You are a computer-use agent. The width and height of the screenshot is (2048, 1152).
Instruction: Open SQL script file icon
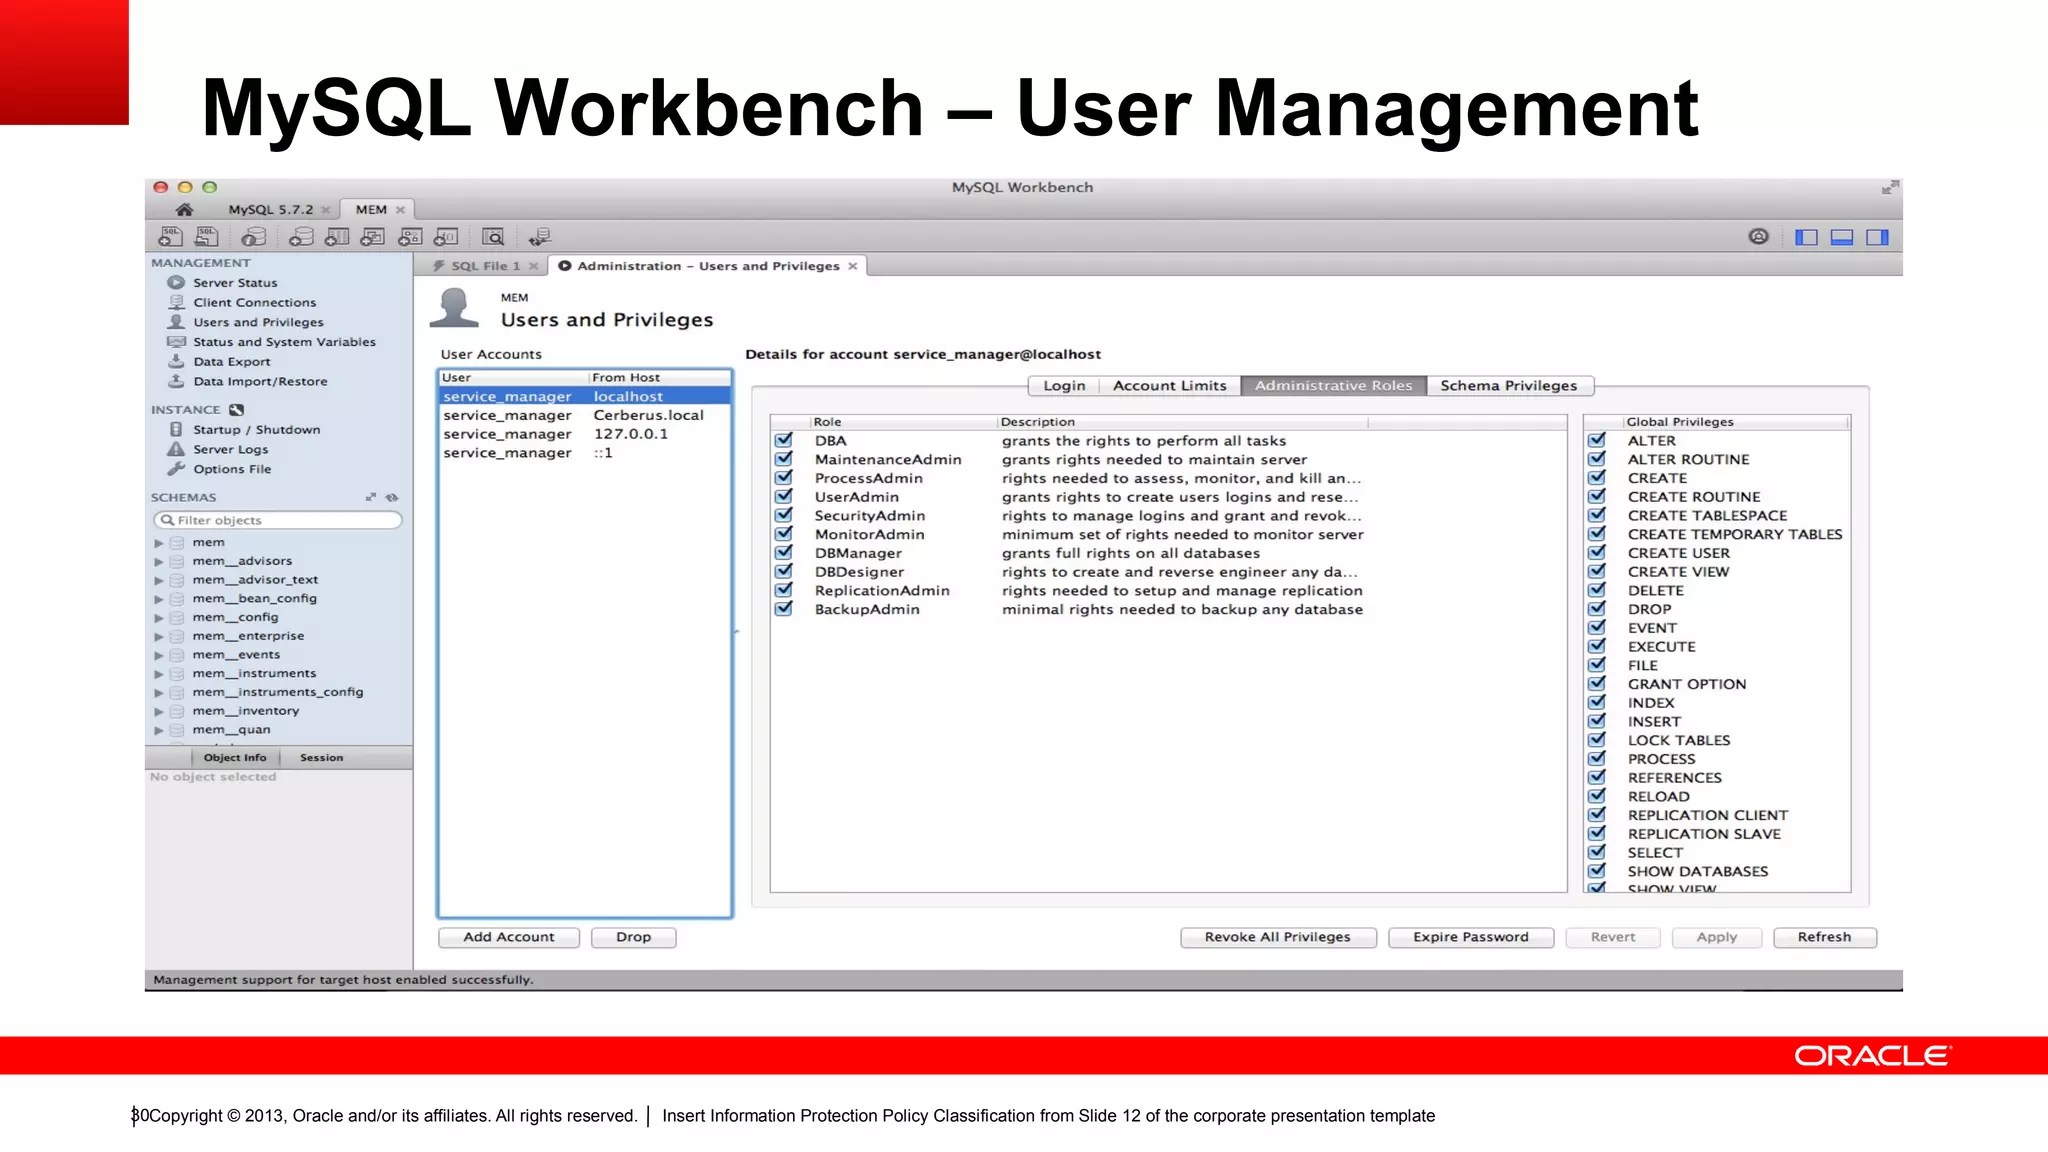tap(207, 237)
